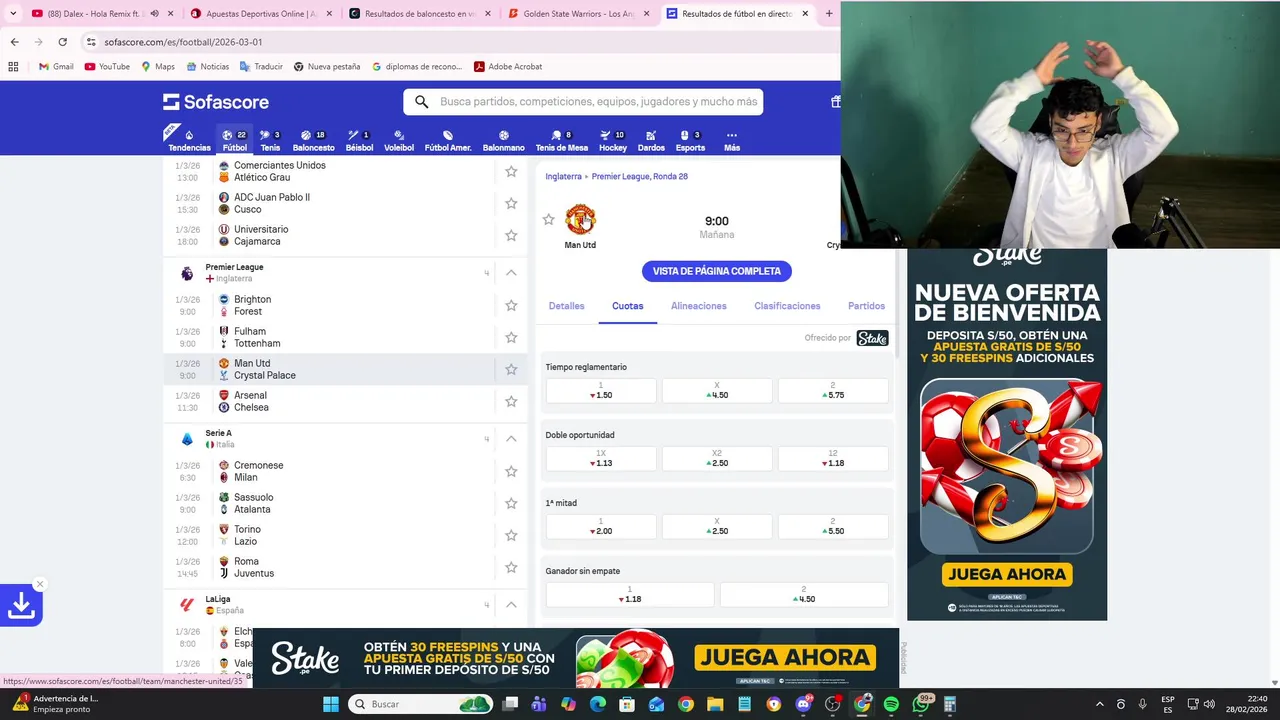Click the Inglaterra breadcrumb link
Viewport: 1280px width, 720px height.
[563, 176]
